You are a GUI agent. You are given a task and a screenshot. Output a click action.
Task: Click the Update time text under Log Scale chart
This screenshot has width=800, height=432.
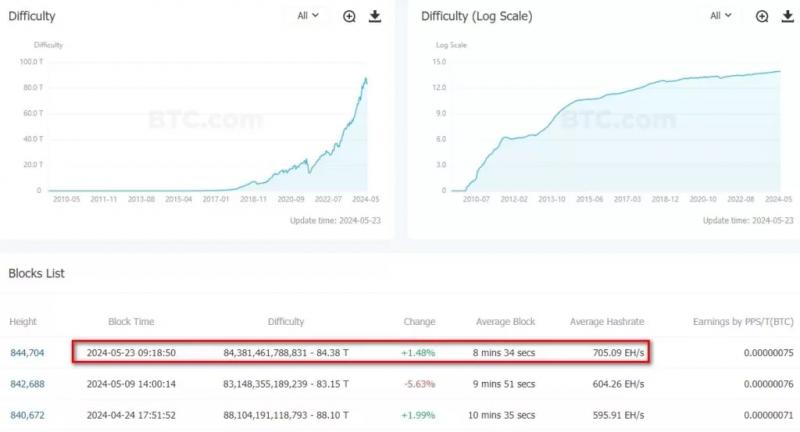tap(748, 220)
